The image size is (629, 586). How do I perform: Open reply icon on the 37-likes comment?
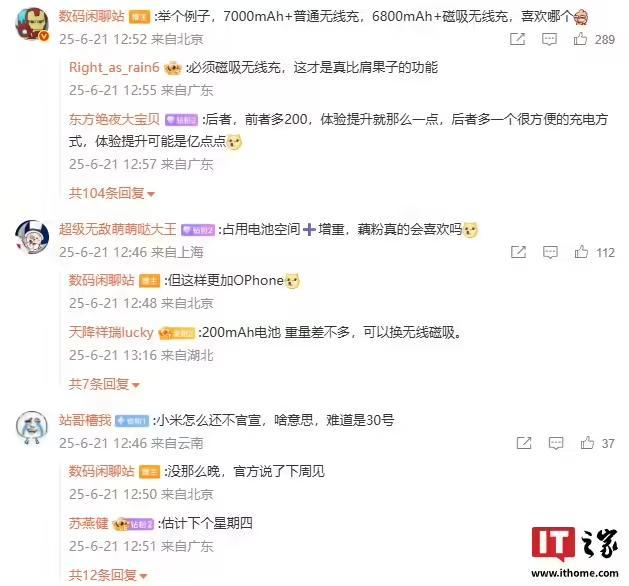[556, 443]
